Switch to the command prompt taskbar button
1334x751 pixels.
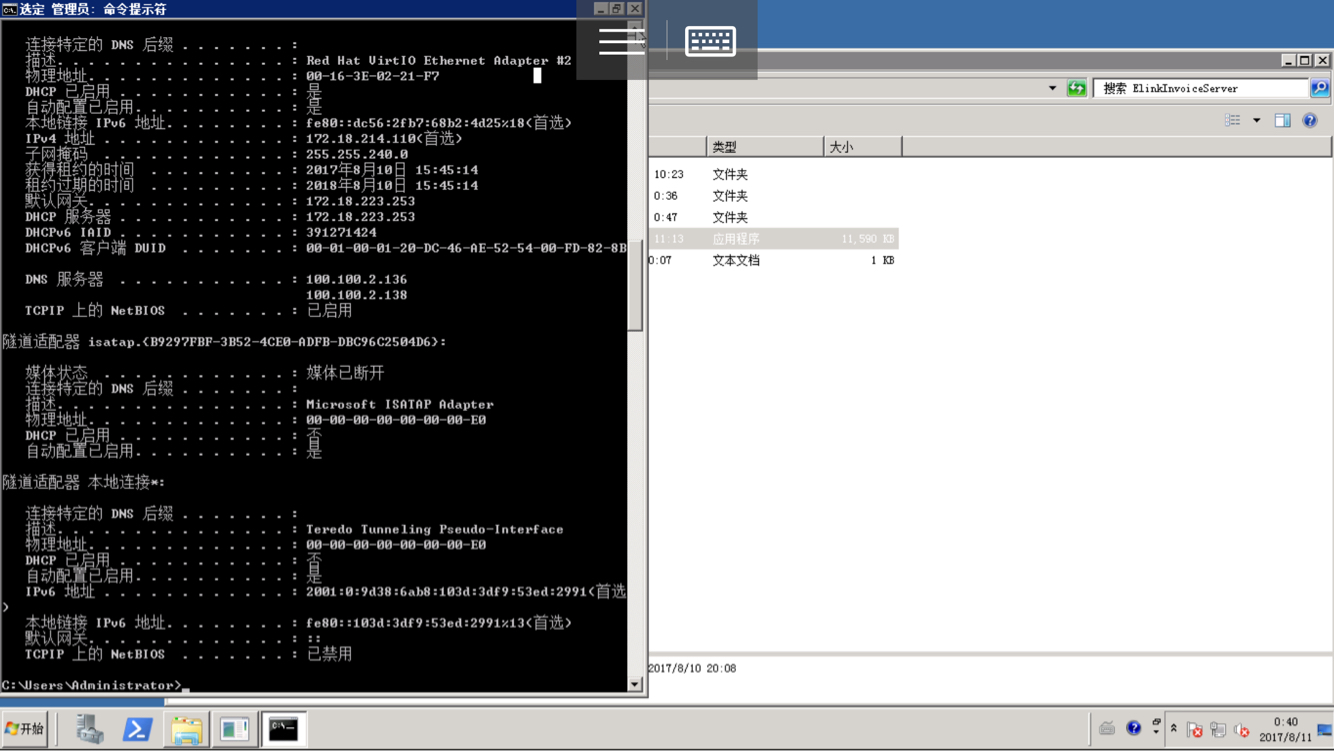[283, 729]
